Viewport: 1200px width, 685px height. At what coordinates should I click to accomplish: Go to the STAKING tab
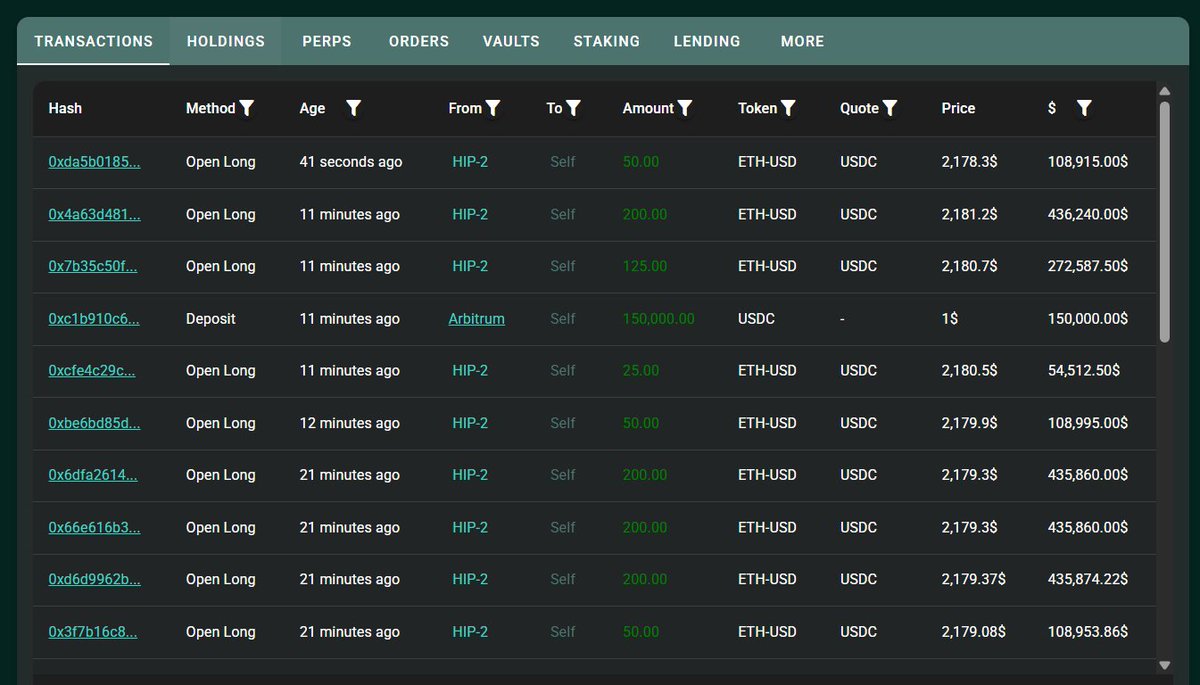point(607,41)
